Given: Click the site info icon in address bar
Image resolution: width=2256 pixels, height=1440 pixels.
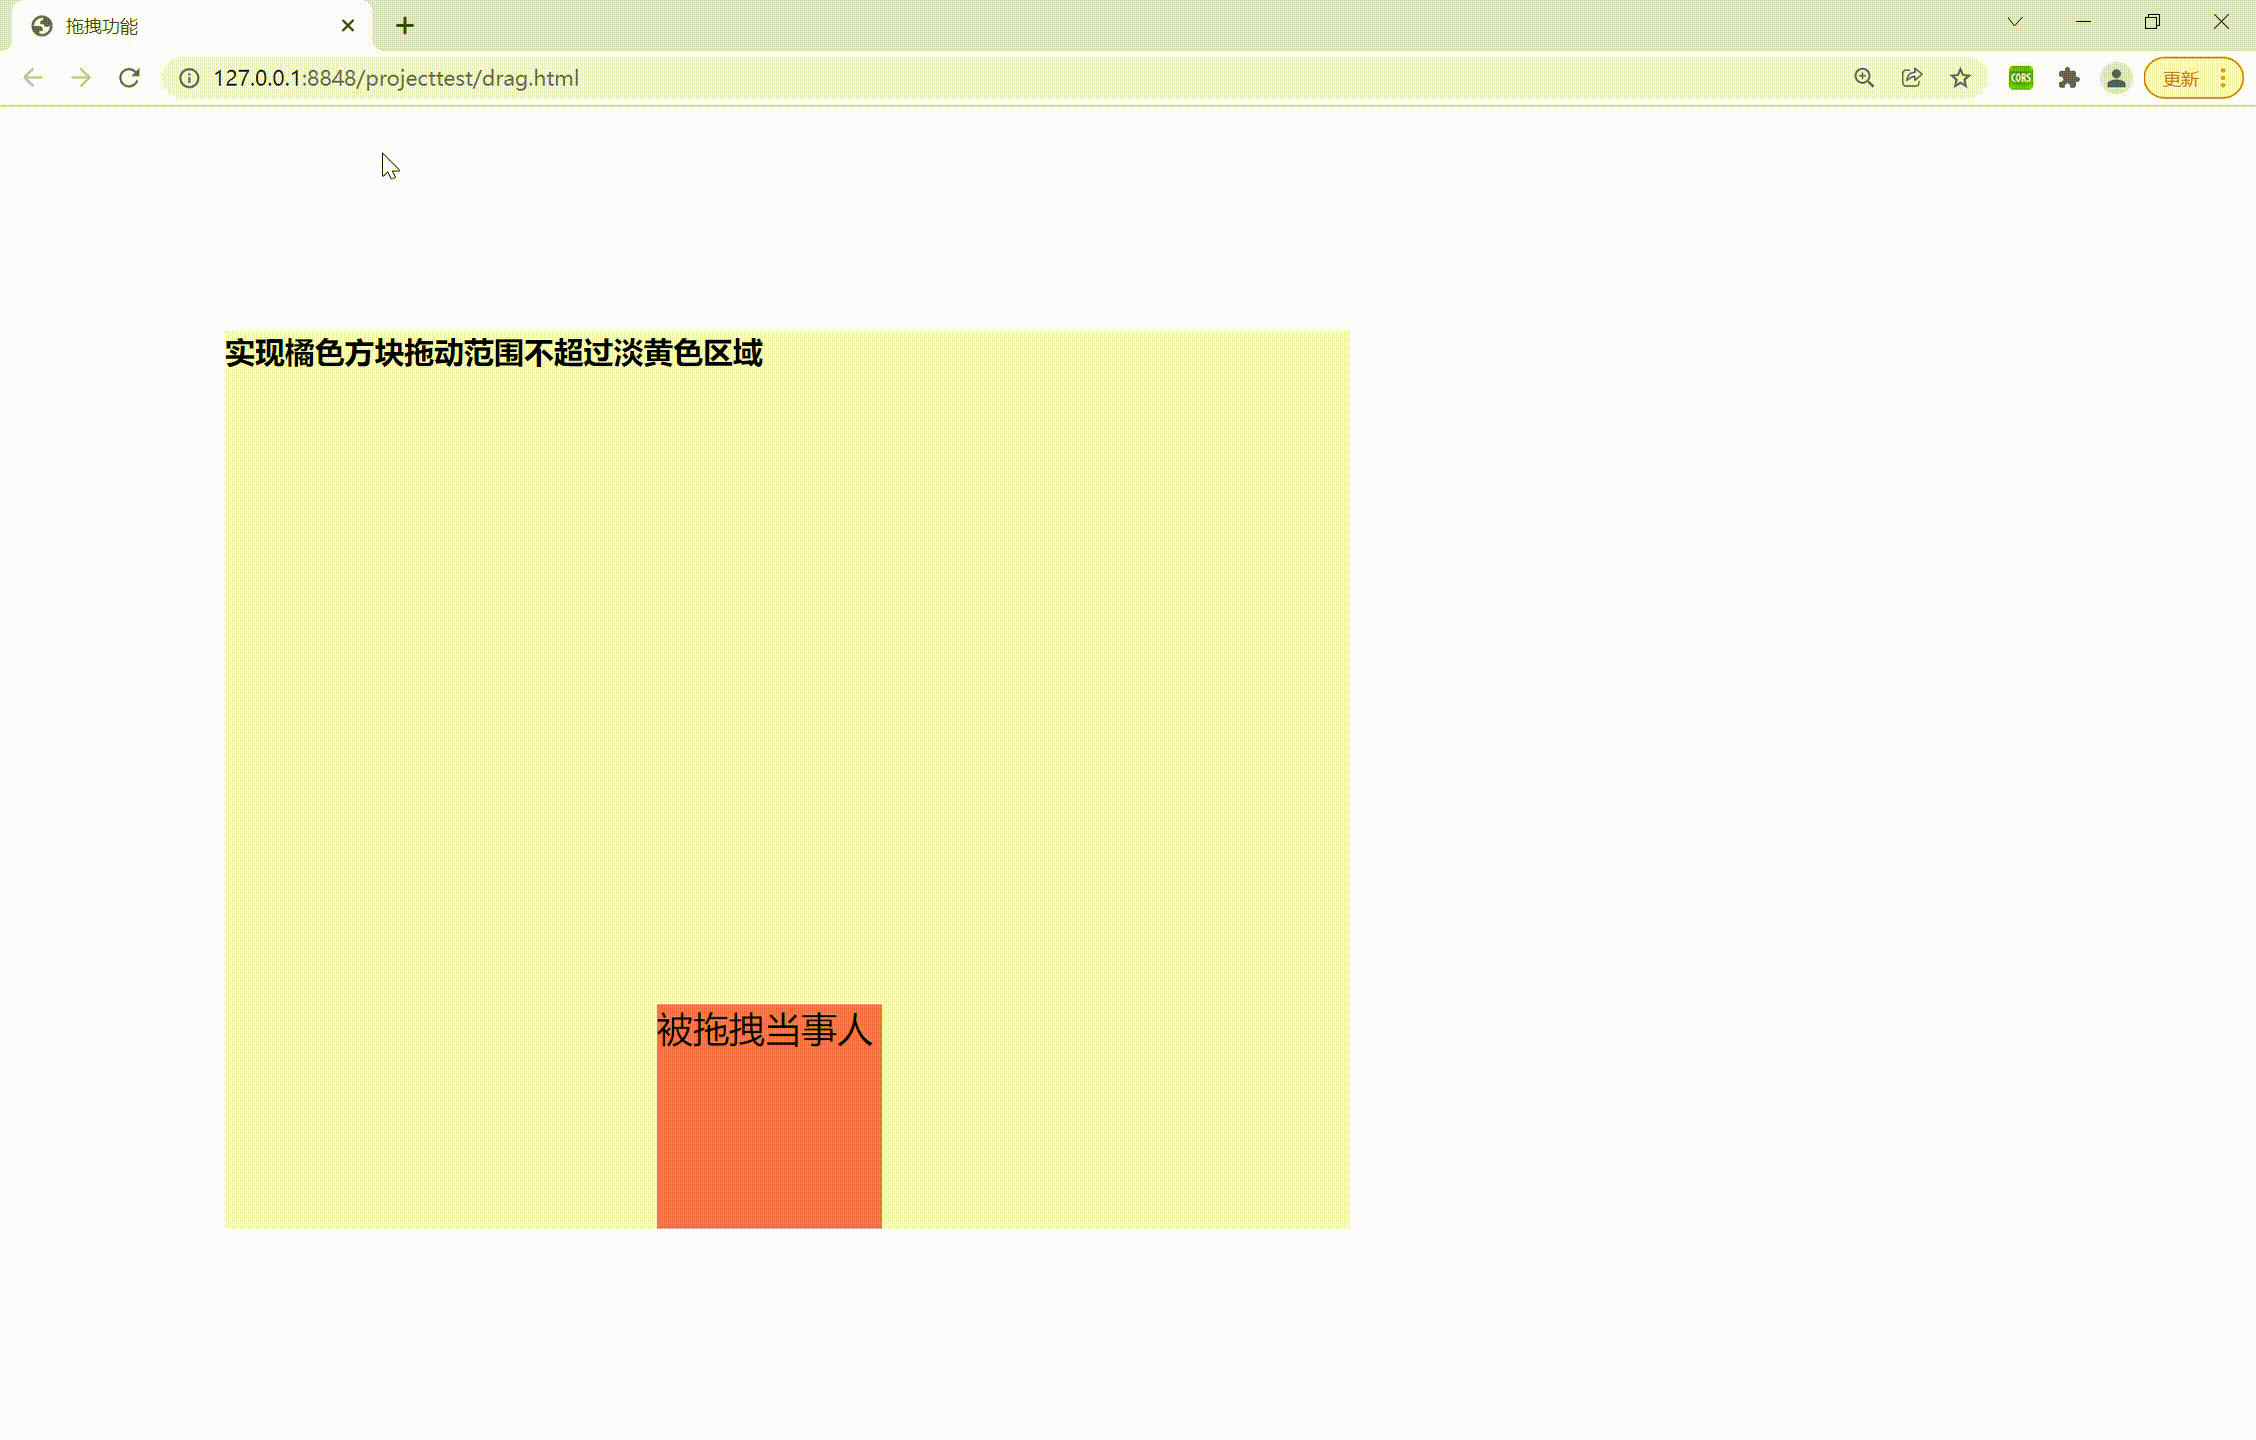Looking at the screenshot, I should click(x=188, y=77).
